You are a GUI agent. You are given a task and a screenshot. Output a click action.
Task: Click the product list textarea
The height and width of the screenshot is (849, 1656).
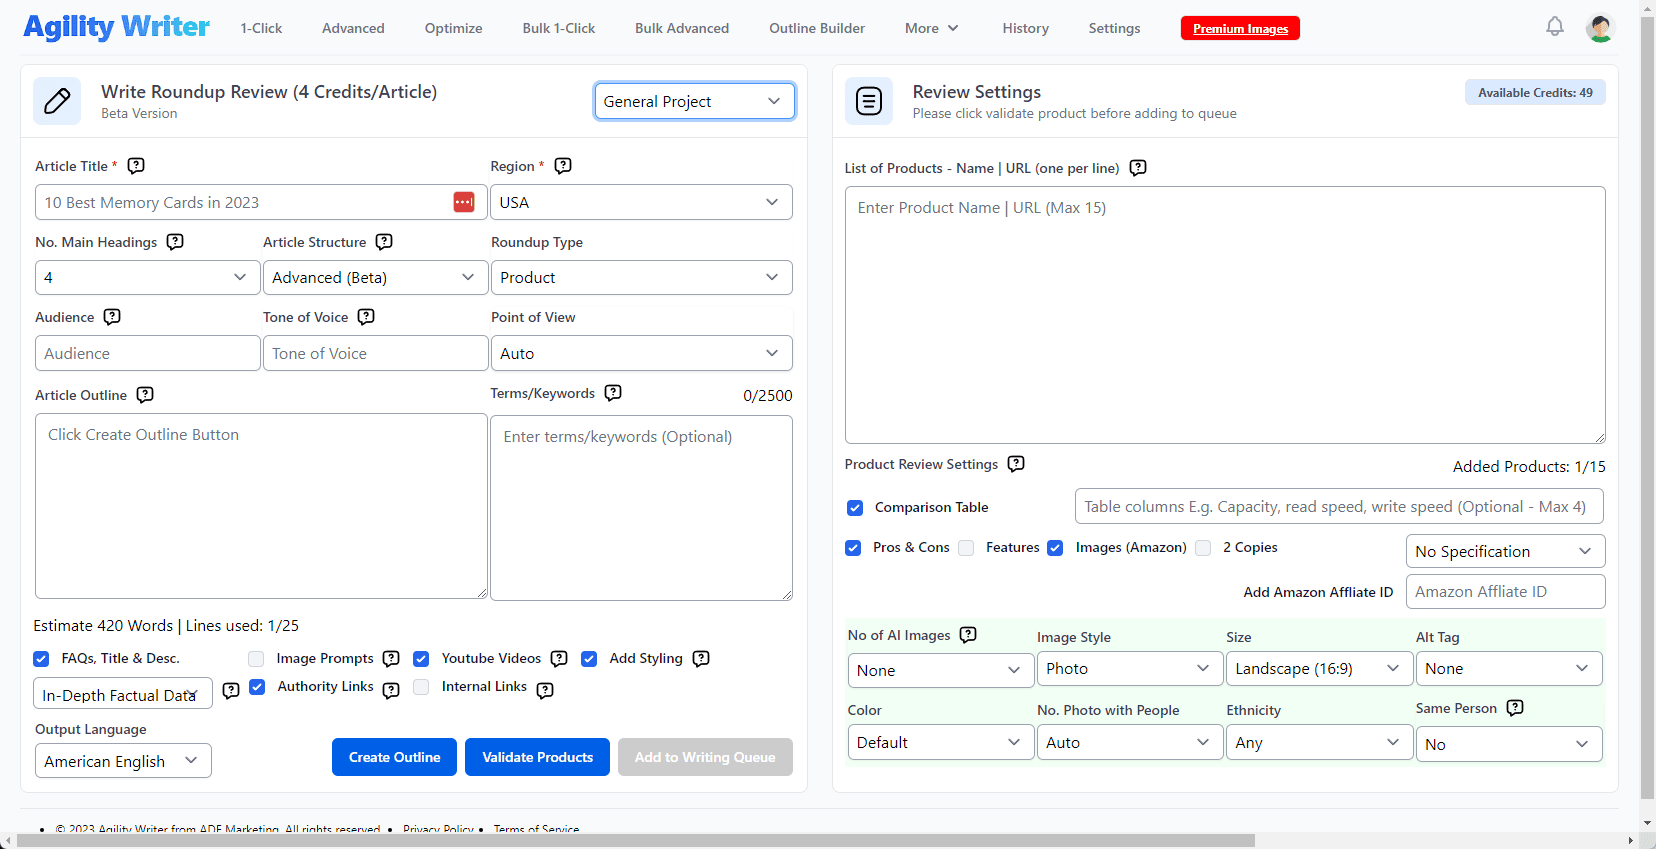(1225, 315)
